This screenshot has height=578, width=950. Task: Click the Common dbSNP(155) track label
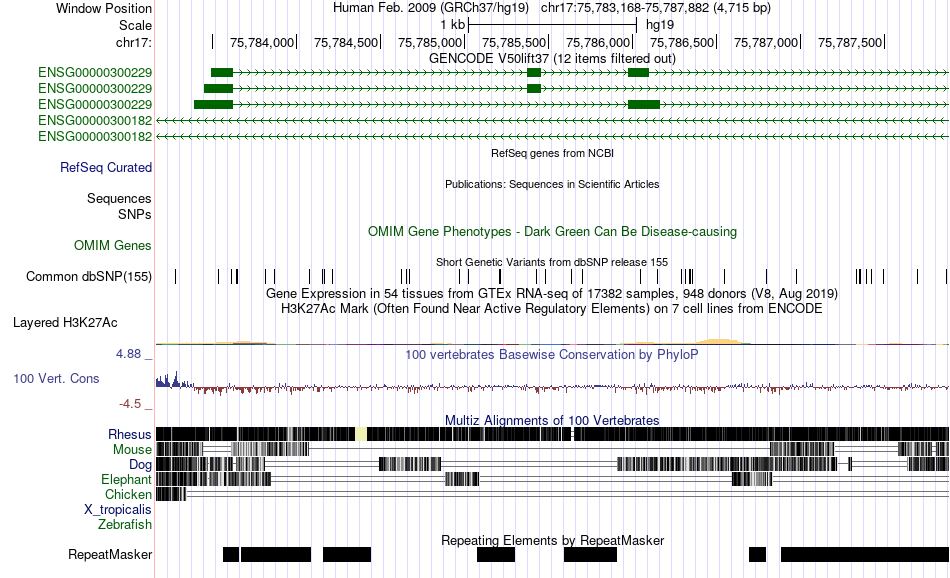pyautogui.click(x=88, y=277)
